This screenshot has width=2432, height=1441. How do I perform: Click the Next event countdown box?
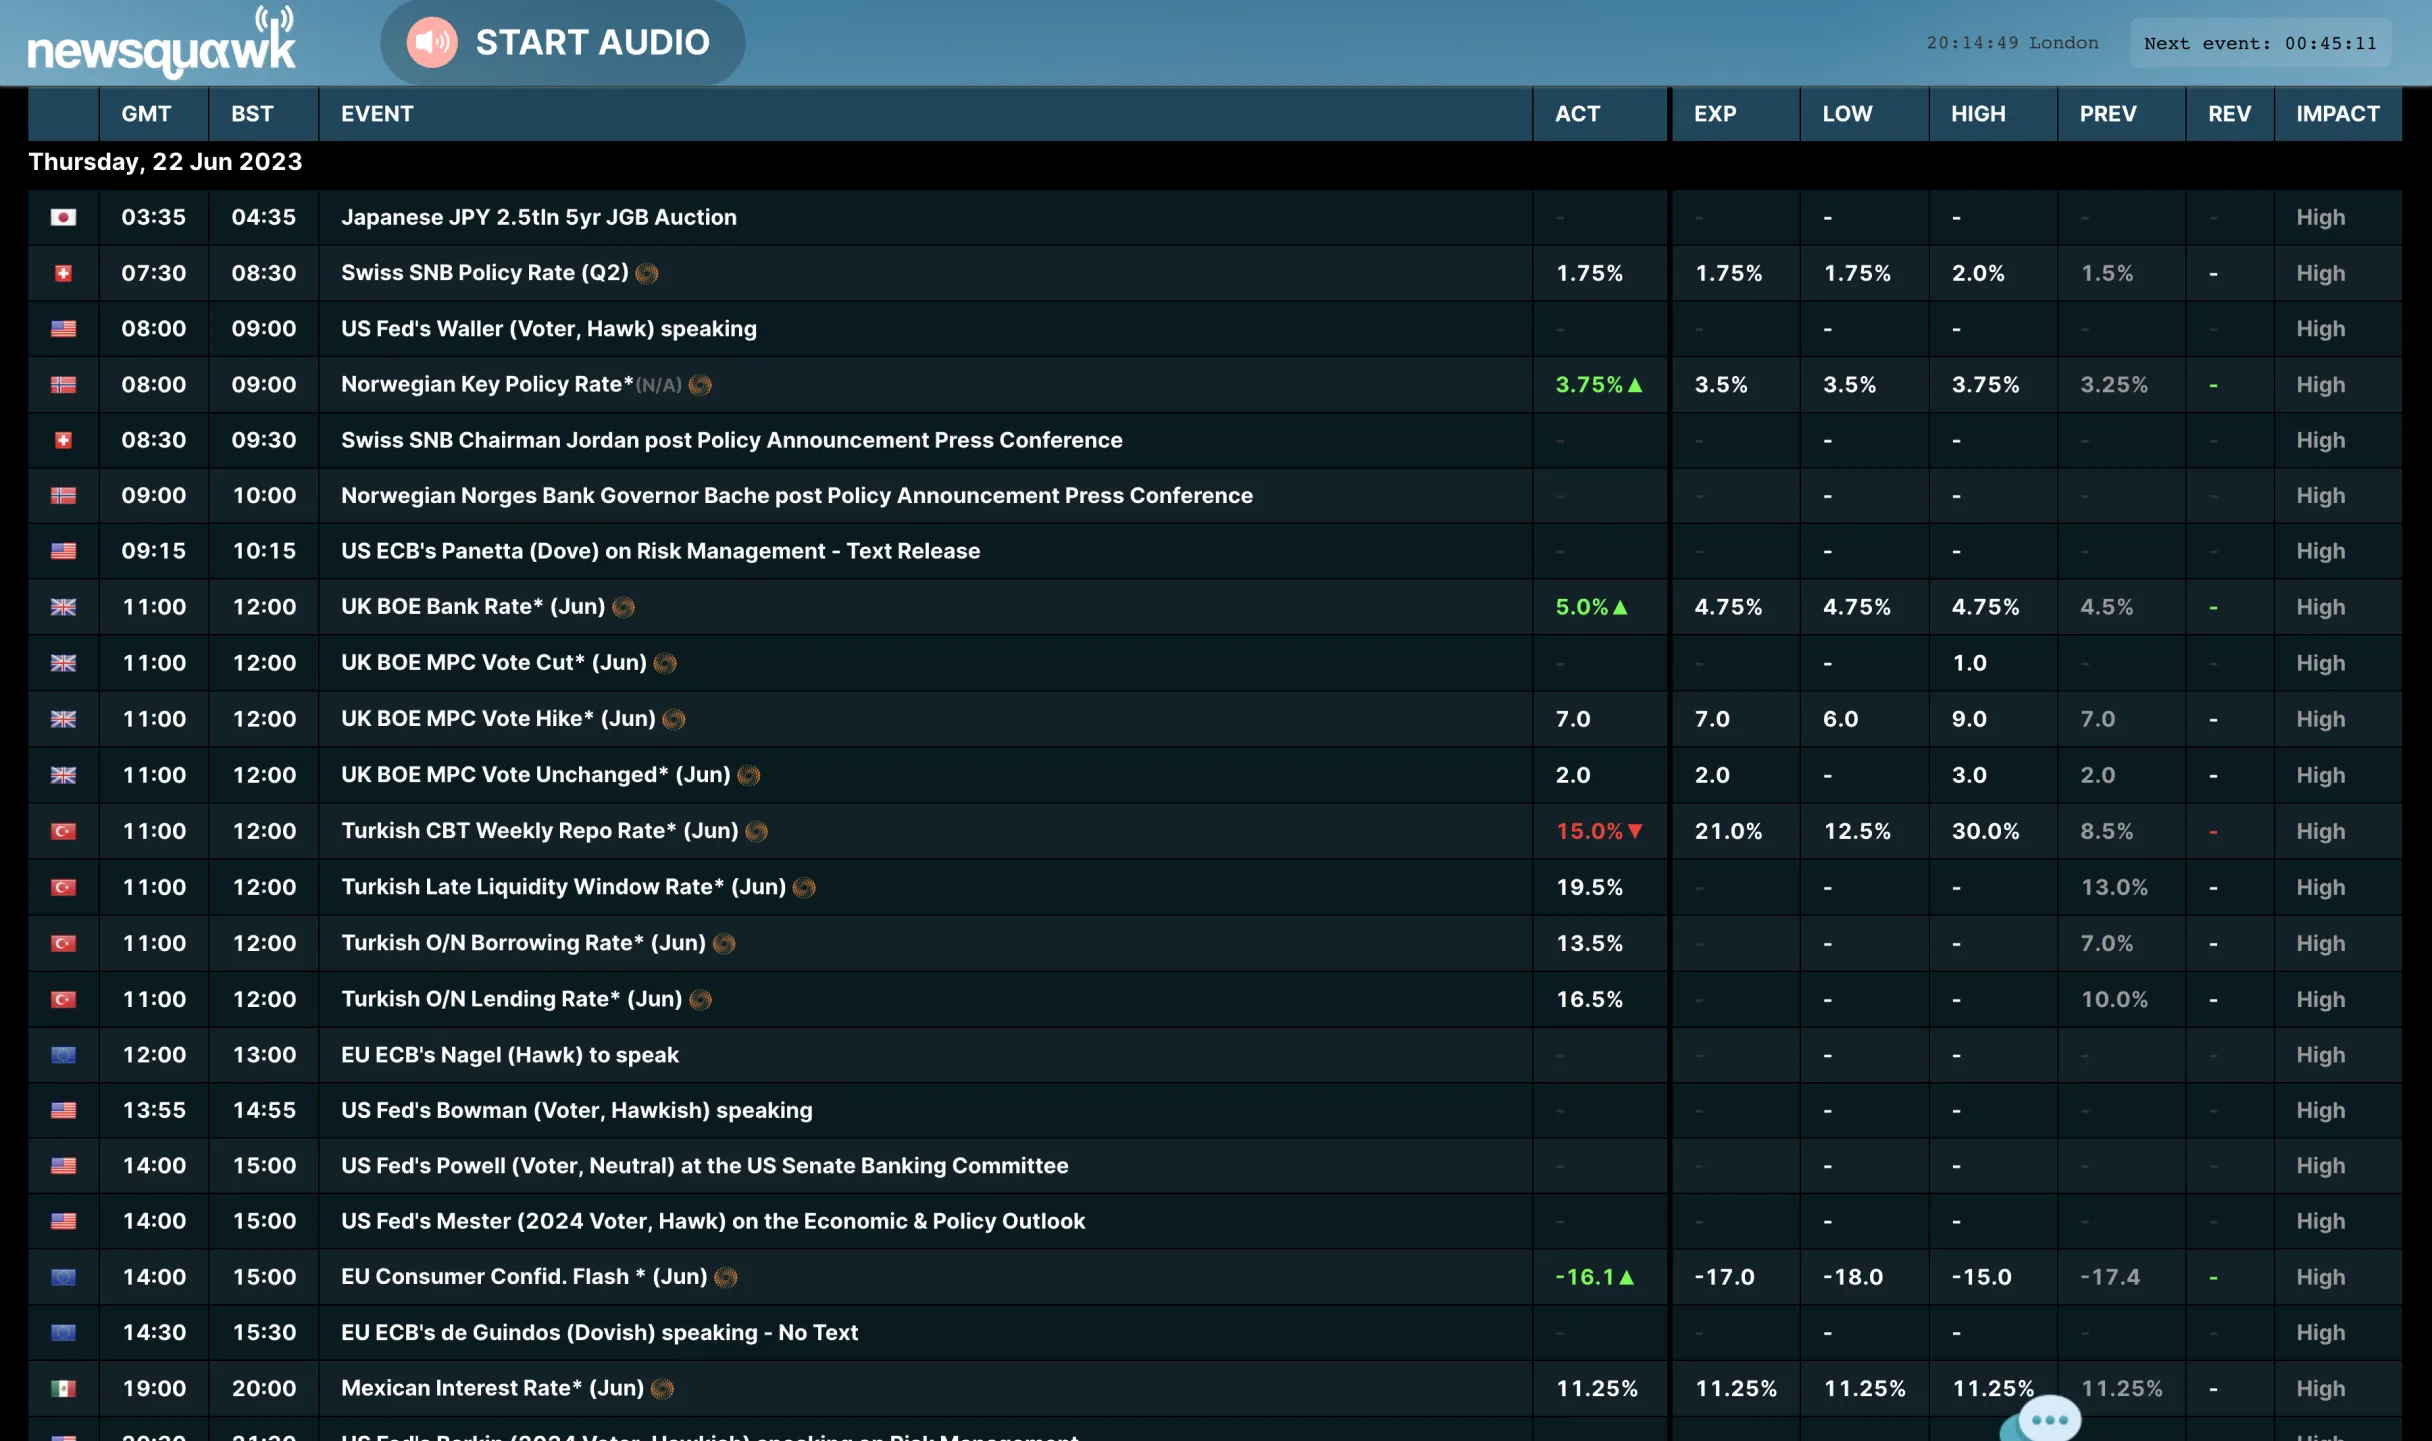pos(2260,43)
